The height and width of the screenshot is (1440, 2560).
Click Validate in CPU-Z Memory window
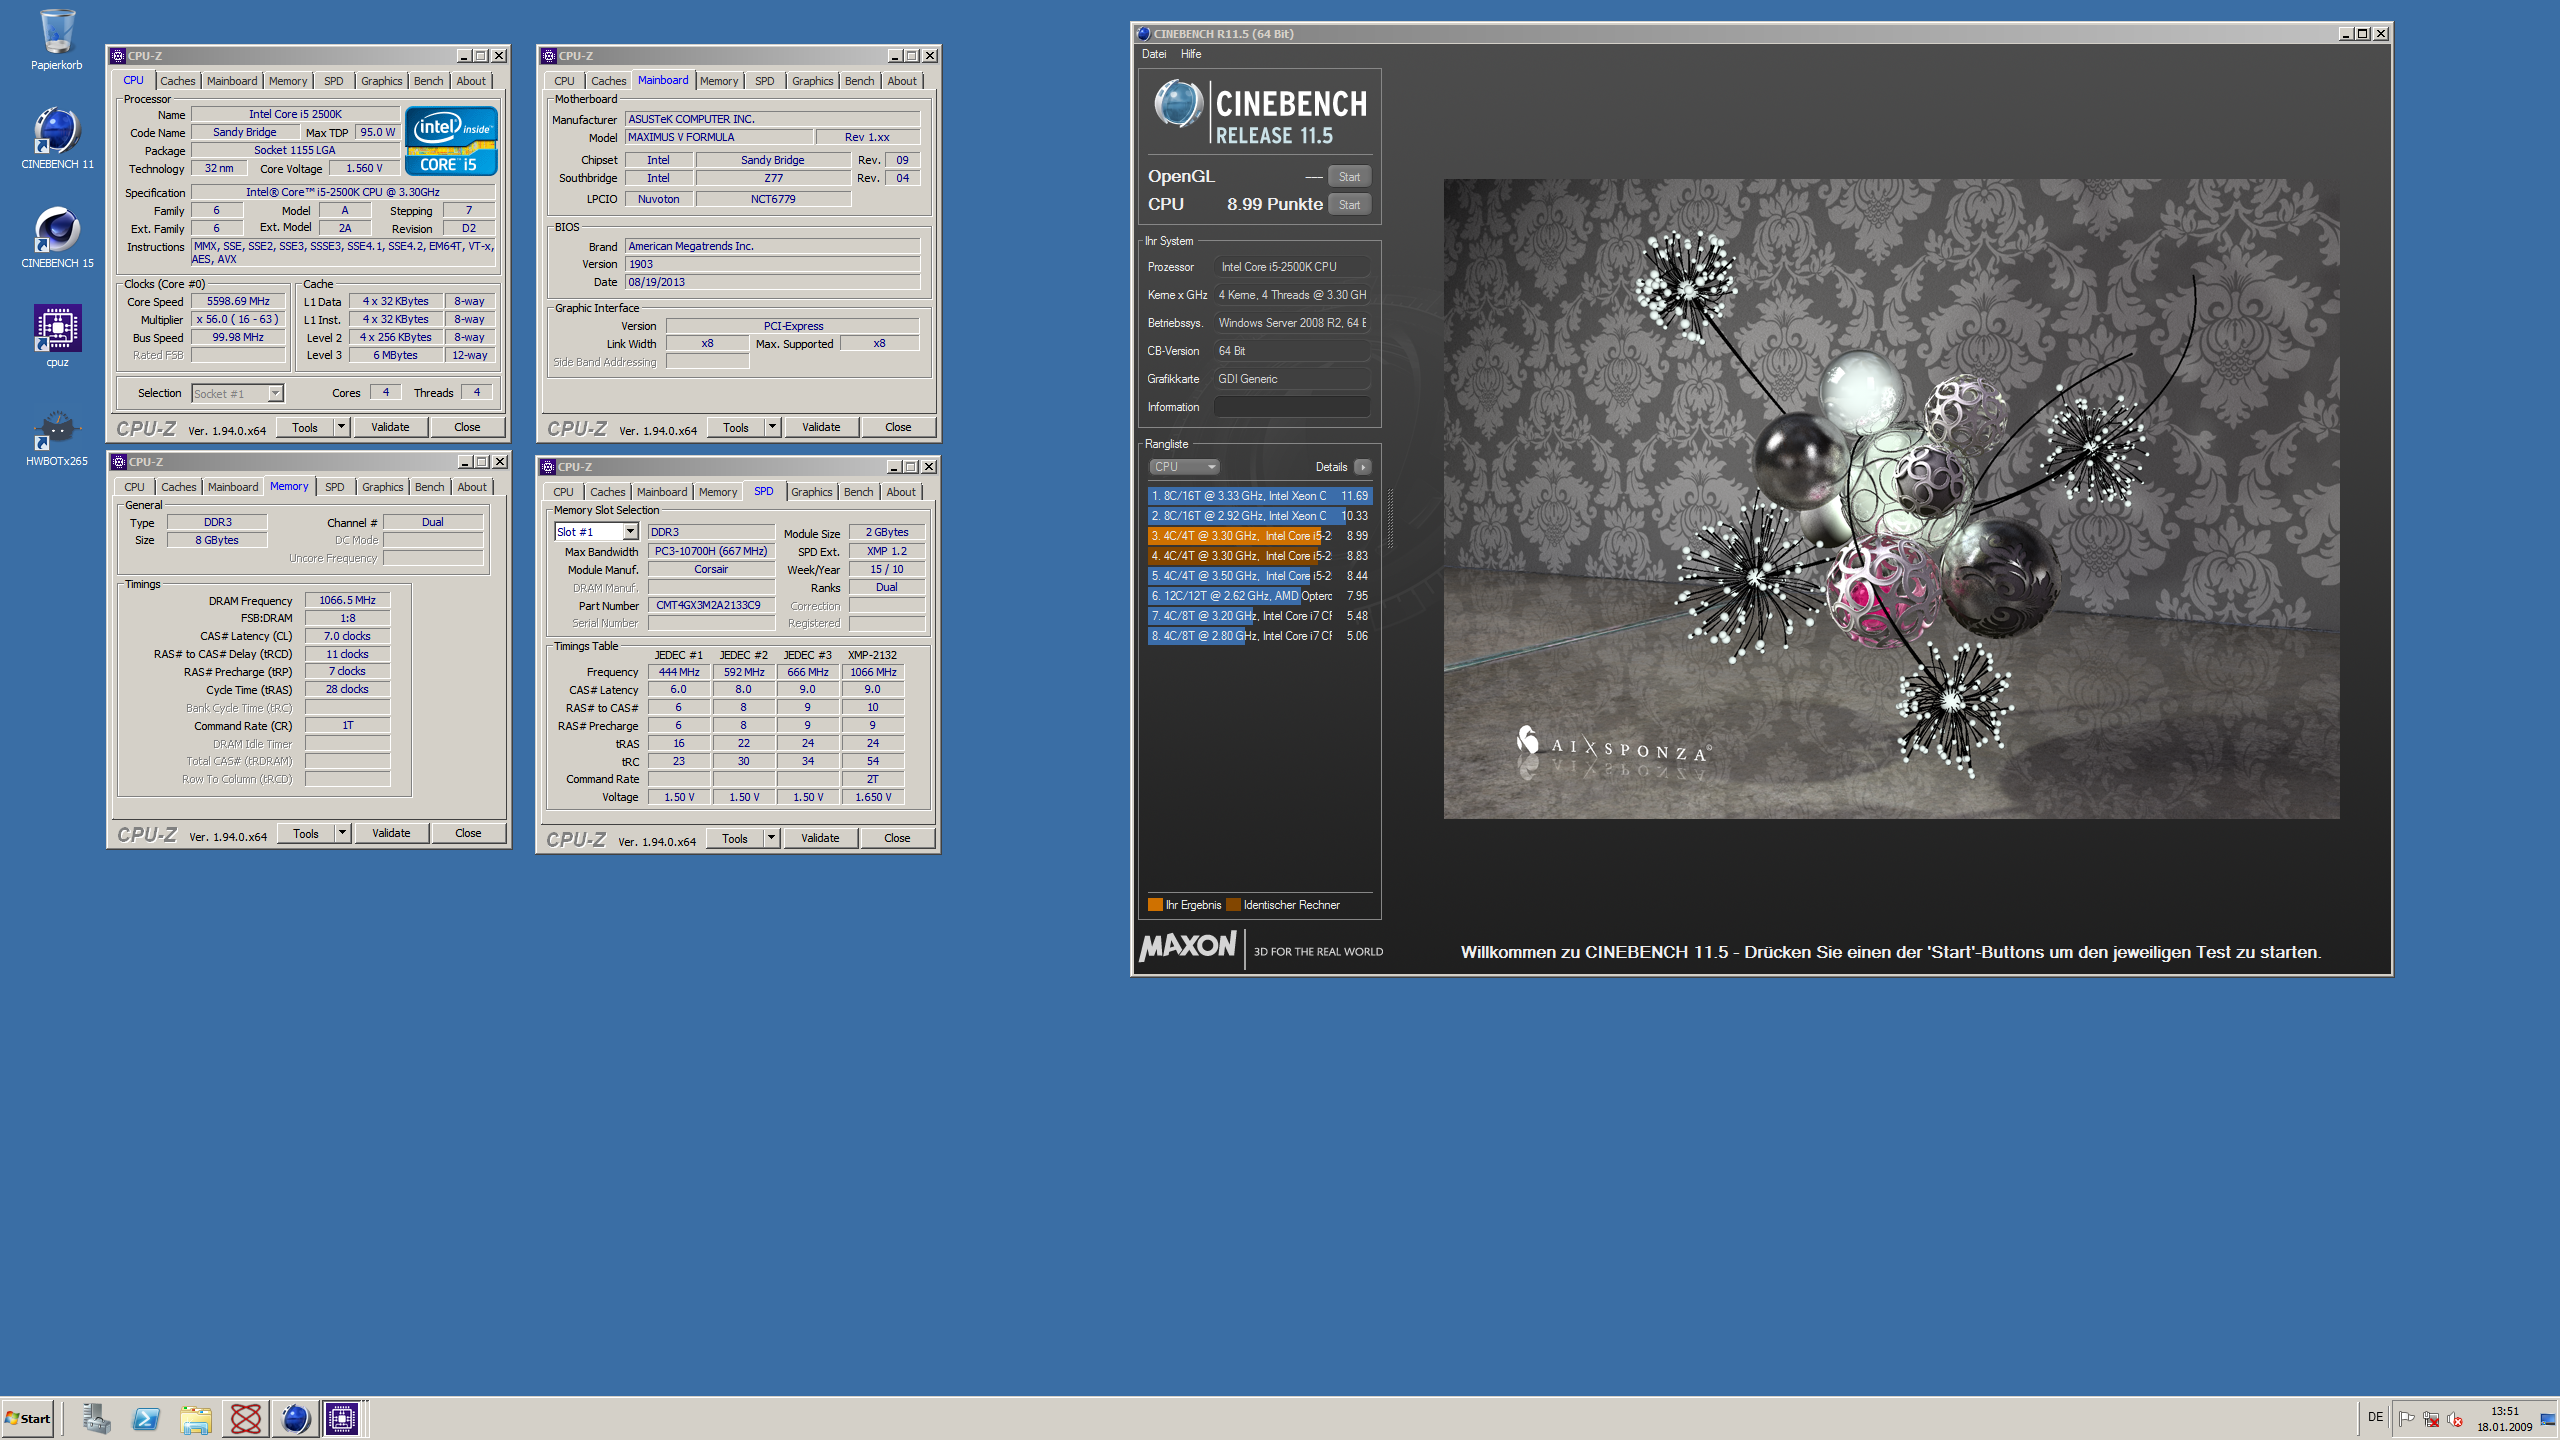point(391,833)
